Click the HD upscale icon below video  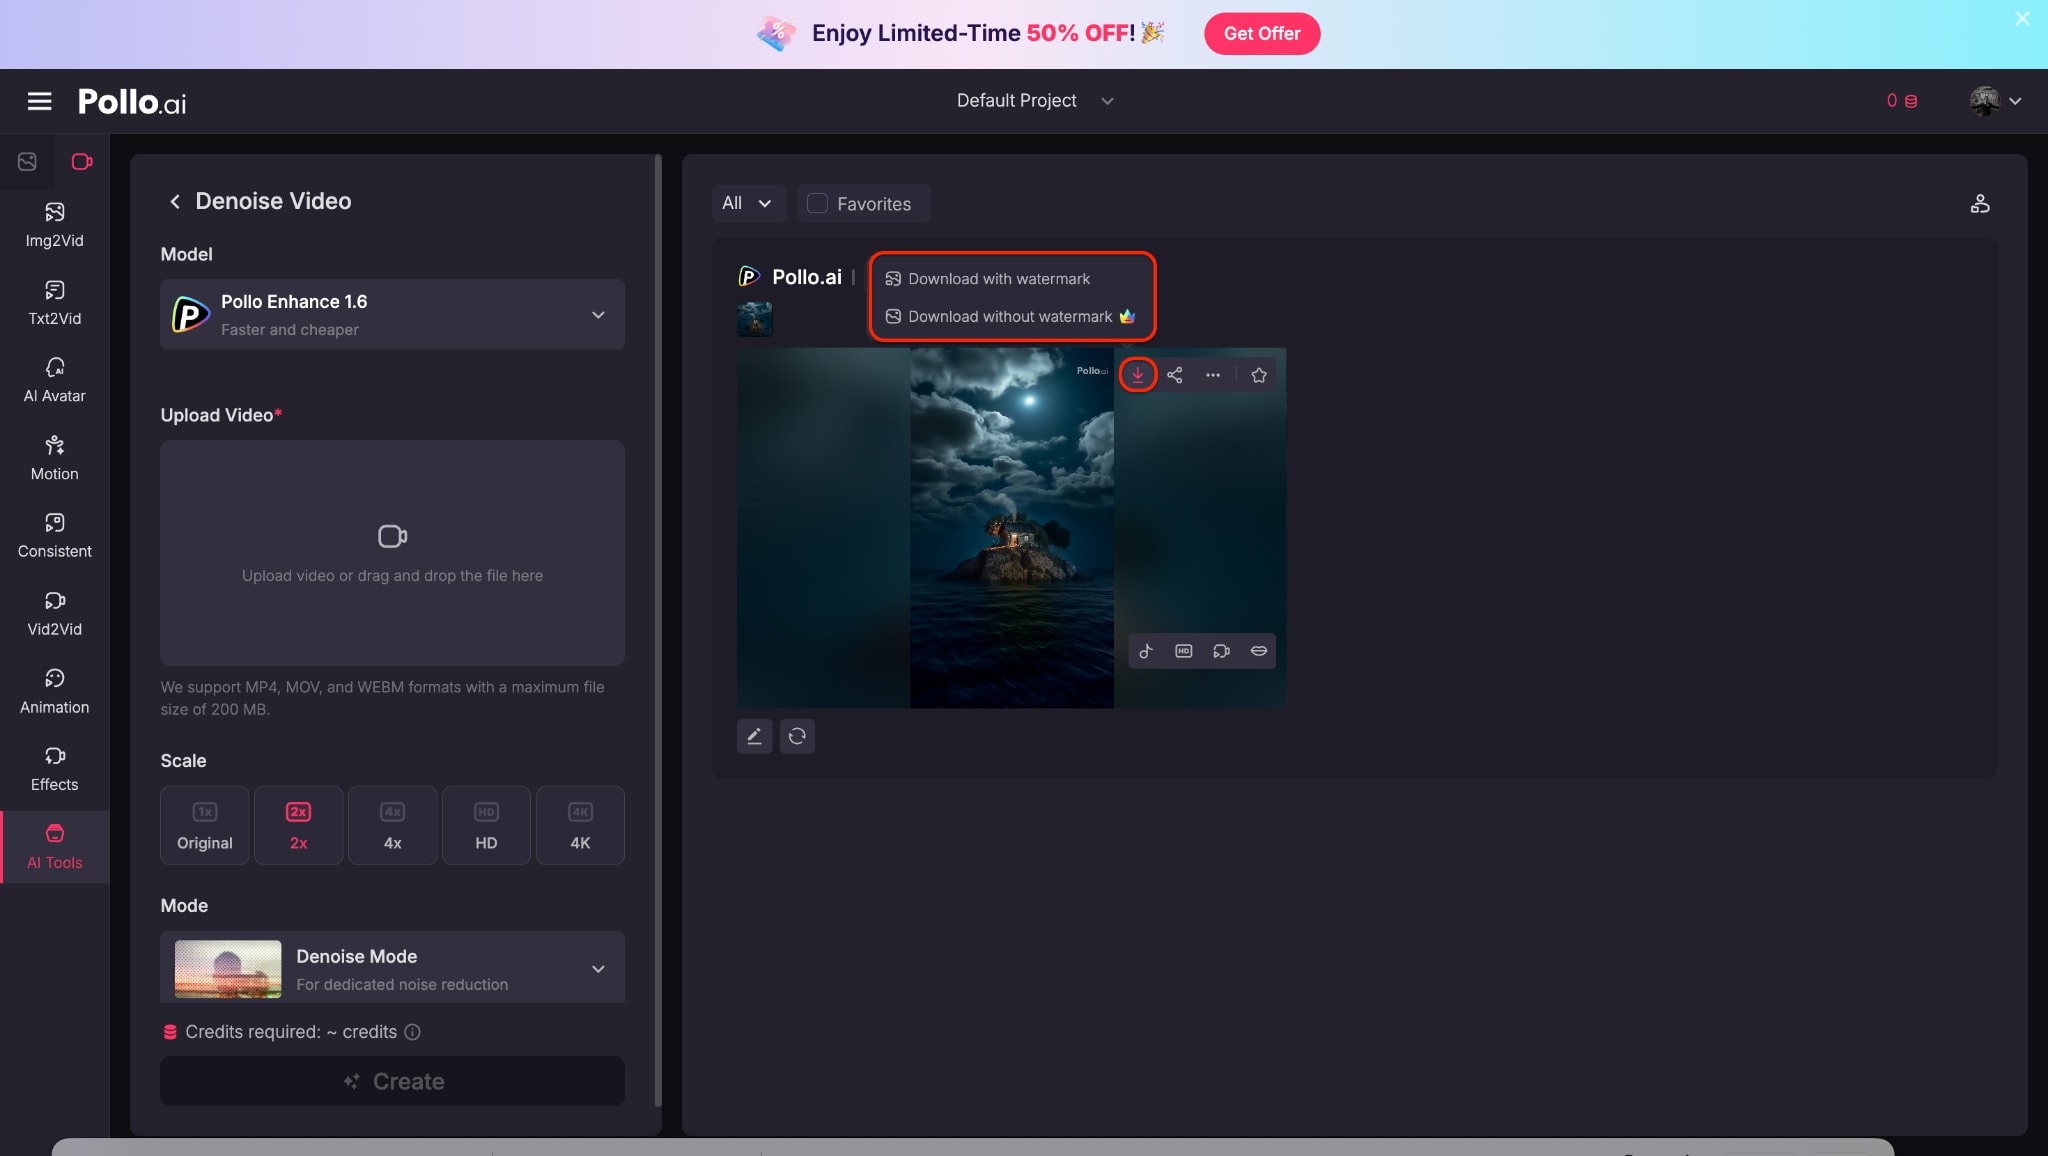1183,651
